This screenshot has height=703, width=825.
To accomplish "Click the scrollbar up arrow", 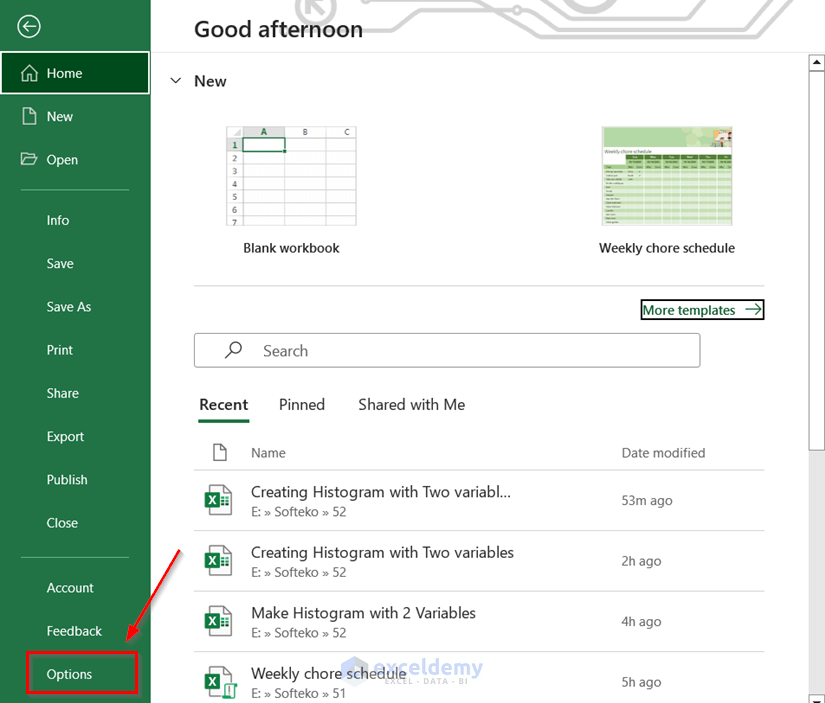I will (x=816, y=62).
